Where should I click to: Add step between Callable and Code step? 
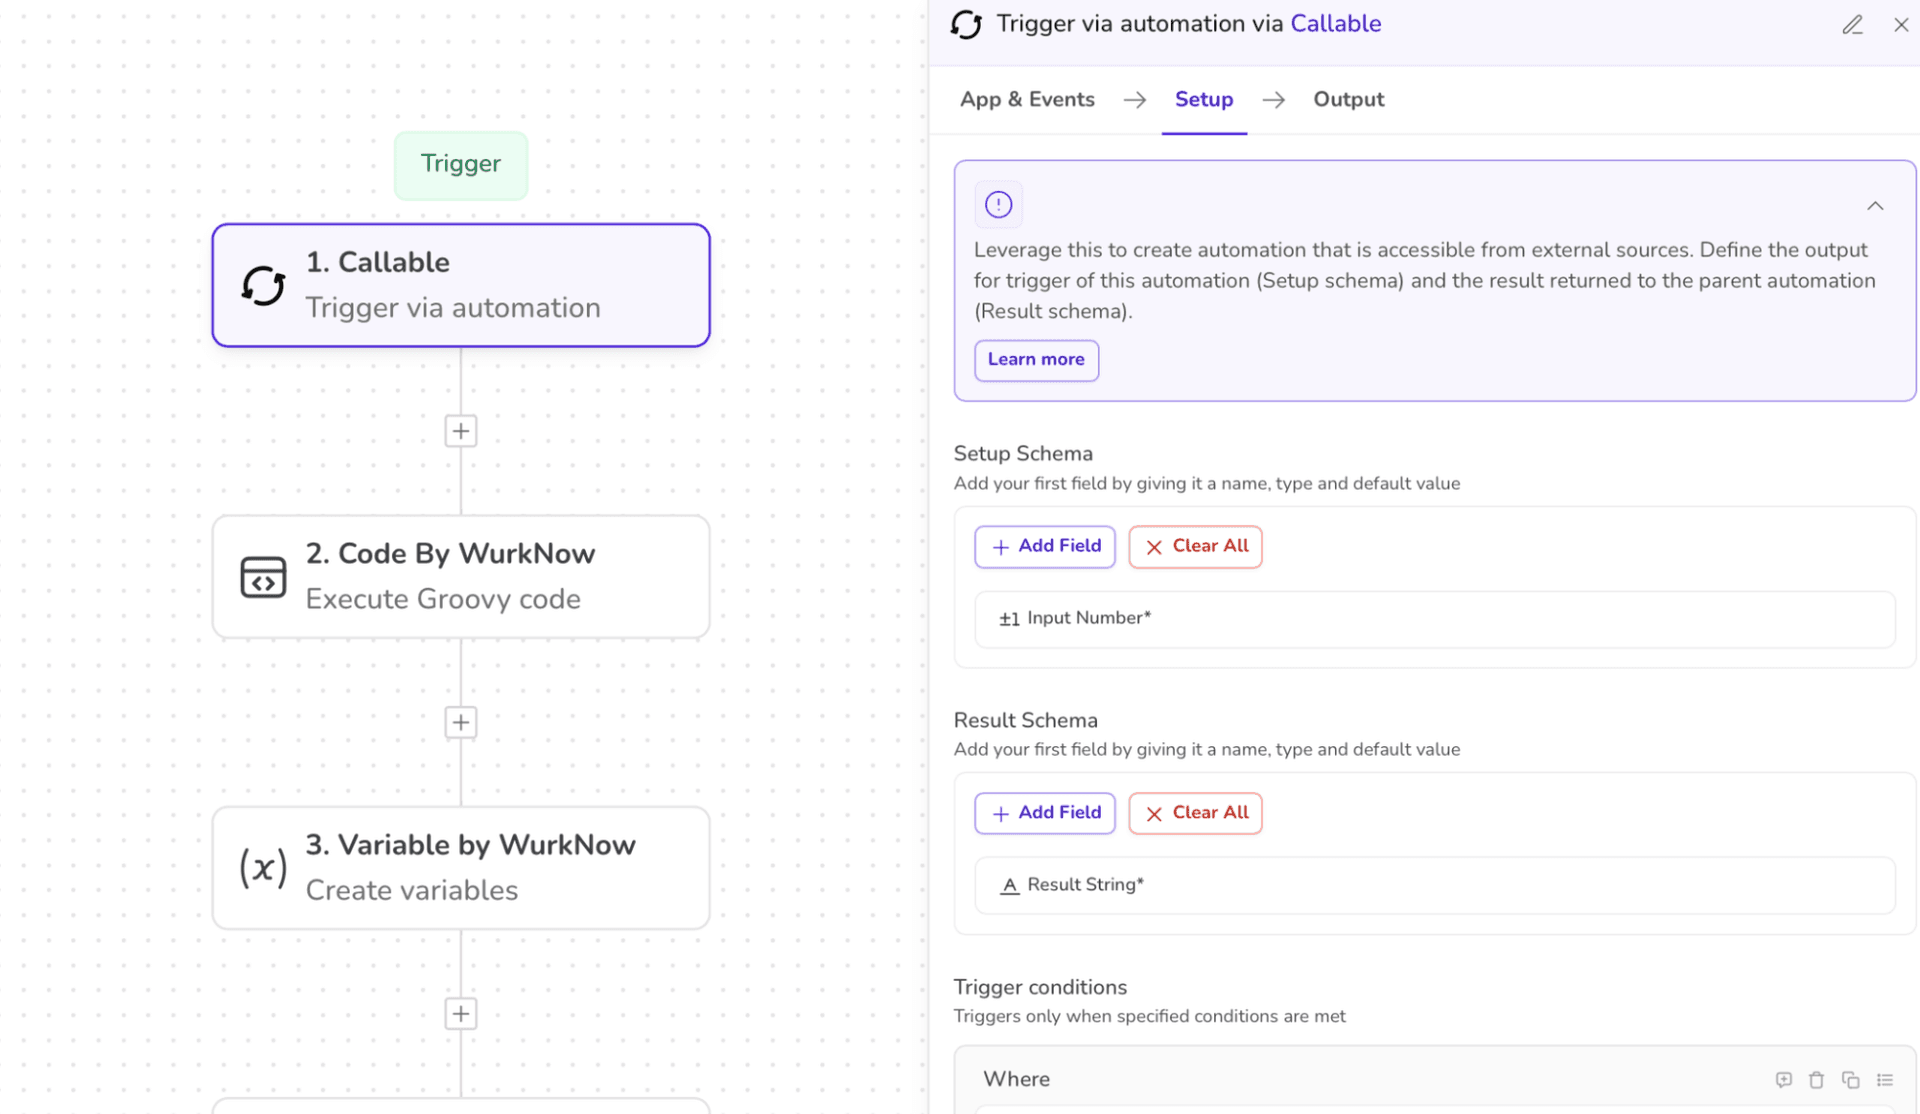[x=460, y=431]
